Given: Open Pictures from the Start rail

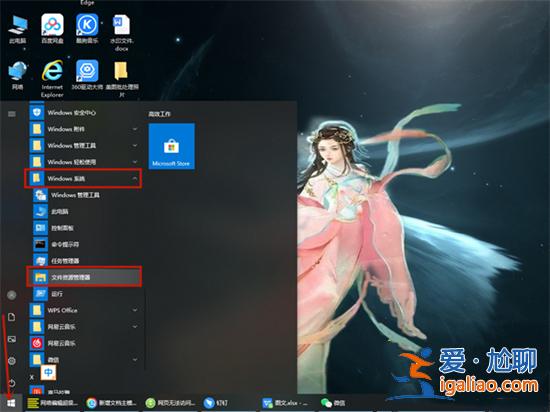Looking at the screenshot, I should [x=12, y=339].
